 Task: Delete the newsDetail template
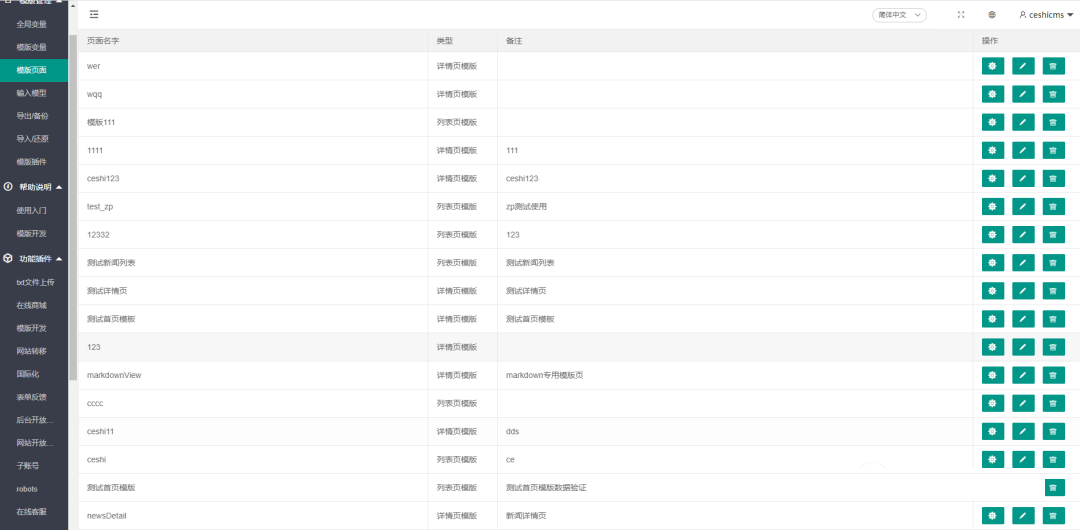pyautogui.click(x=1054, y=516)
